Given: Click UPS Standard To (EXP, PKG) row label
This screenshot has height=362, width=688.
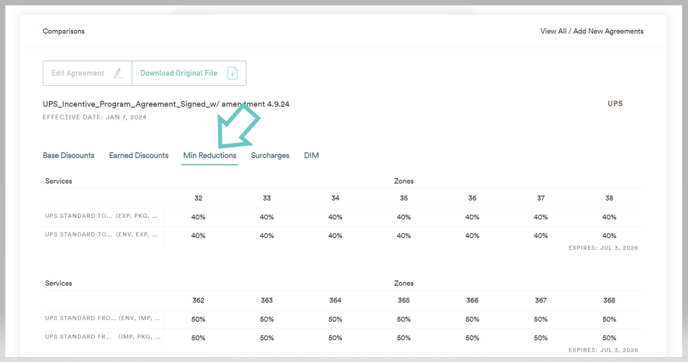Looking at the screenshot, I should [101, 216].
